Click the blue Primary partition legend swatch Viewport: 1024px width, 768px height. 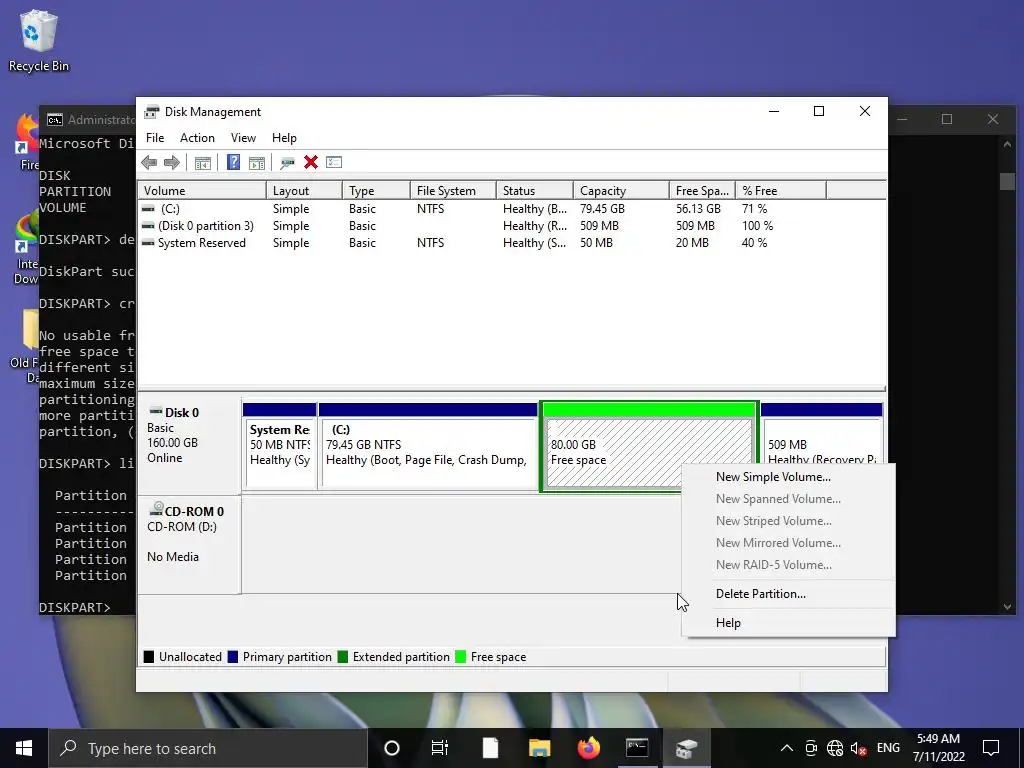232,657
